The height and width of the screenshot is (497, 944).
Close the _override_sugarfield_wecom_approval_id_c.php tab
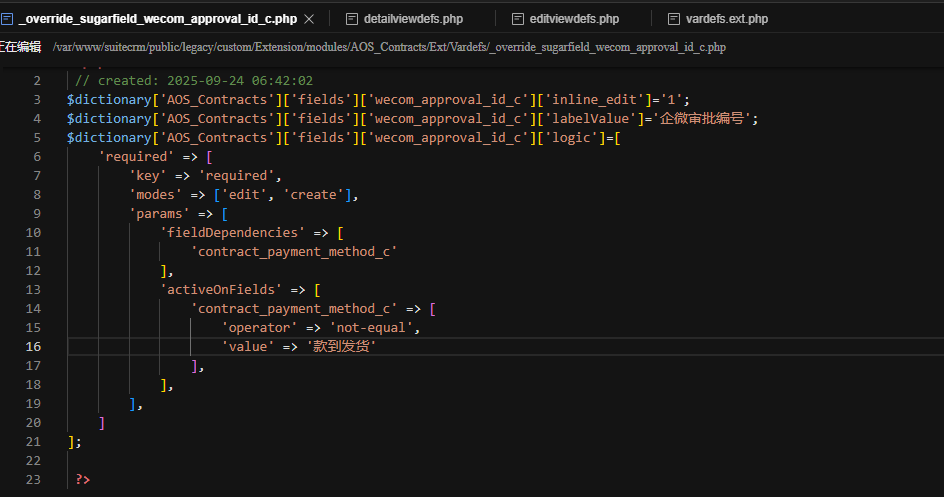click(308, 19)
